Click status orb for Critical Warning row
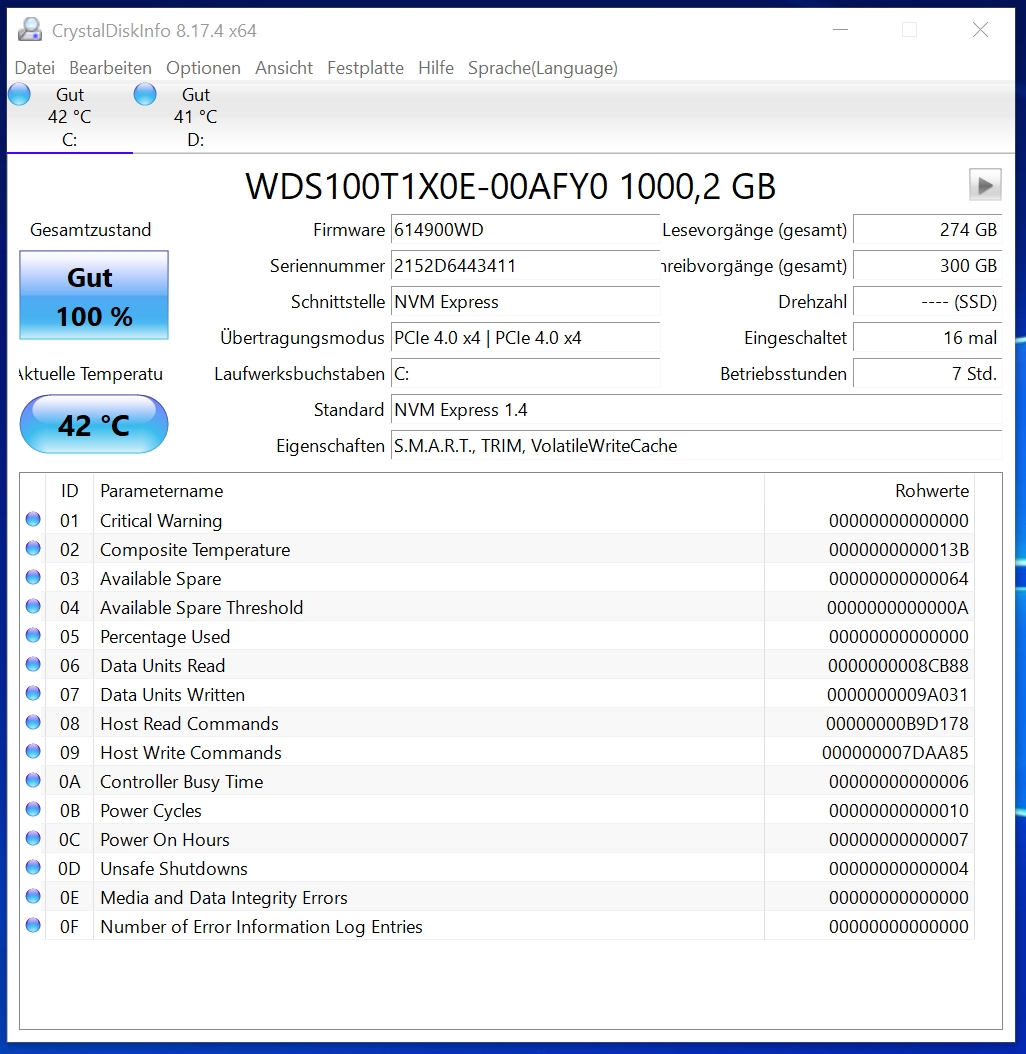1026x1054 pixels. click(x=33, y=520)
